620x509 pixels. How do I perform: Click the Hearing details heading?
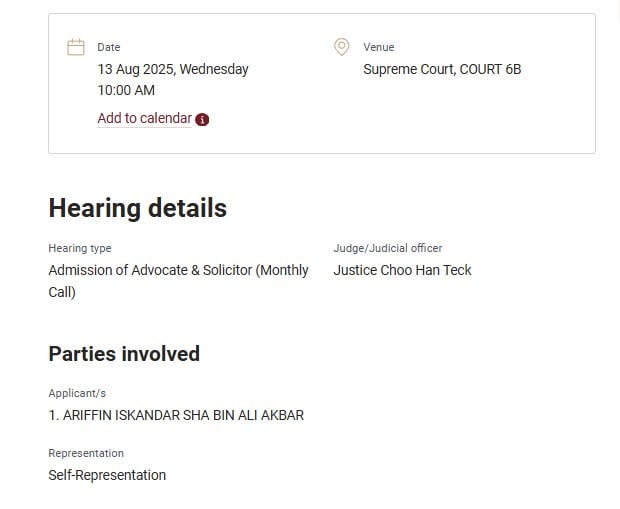[138, 208]
